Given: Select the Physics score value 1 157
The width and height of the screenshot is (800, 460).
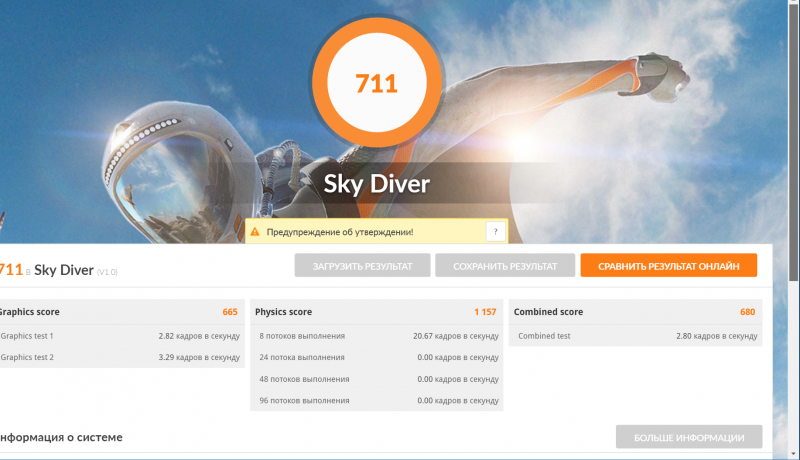Looking at the screenshot, I should click(x=485, y=312).
